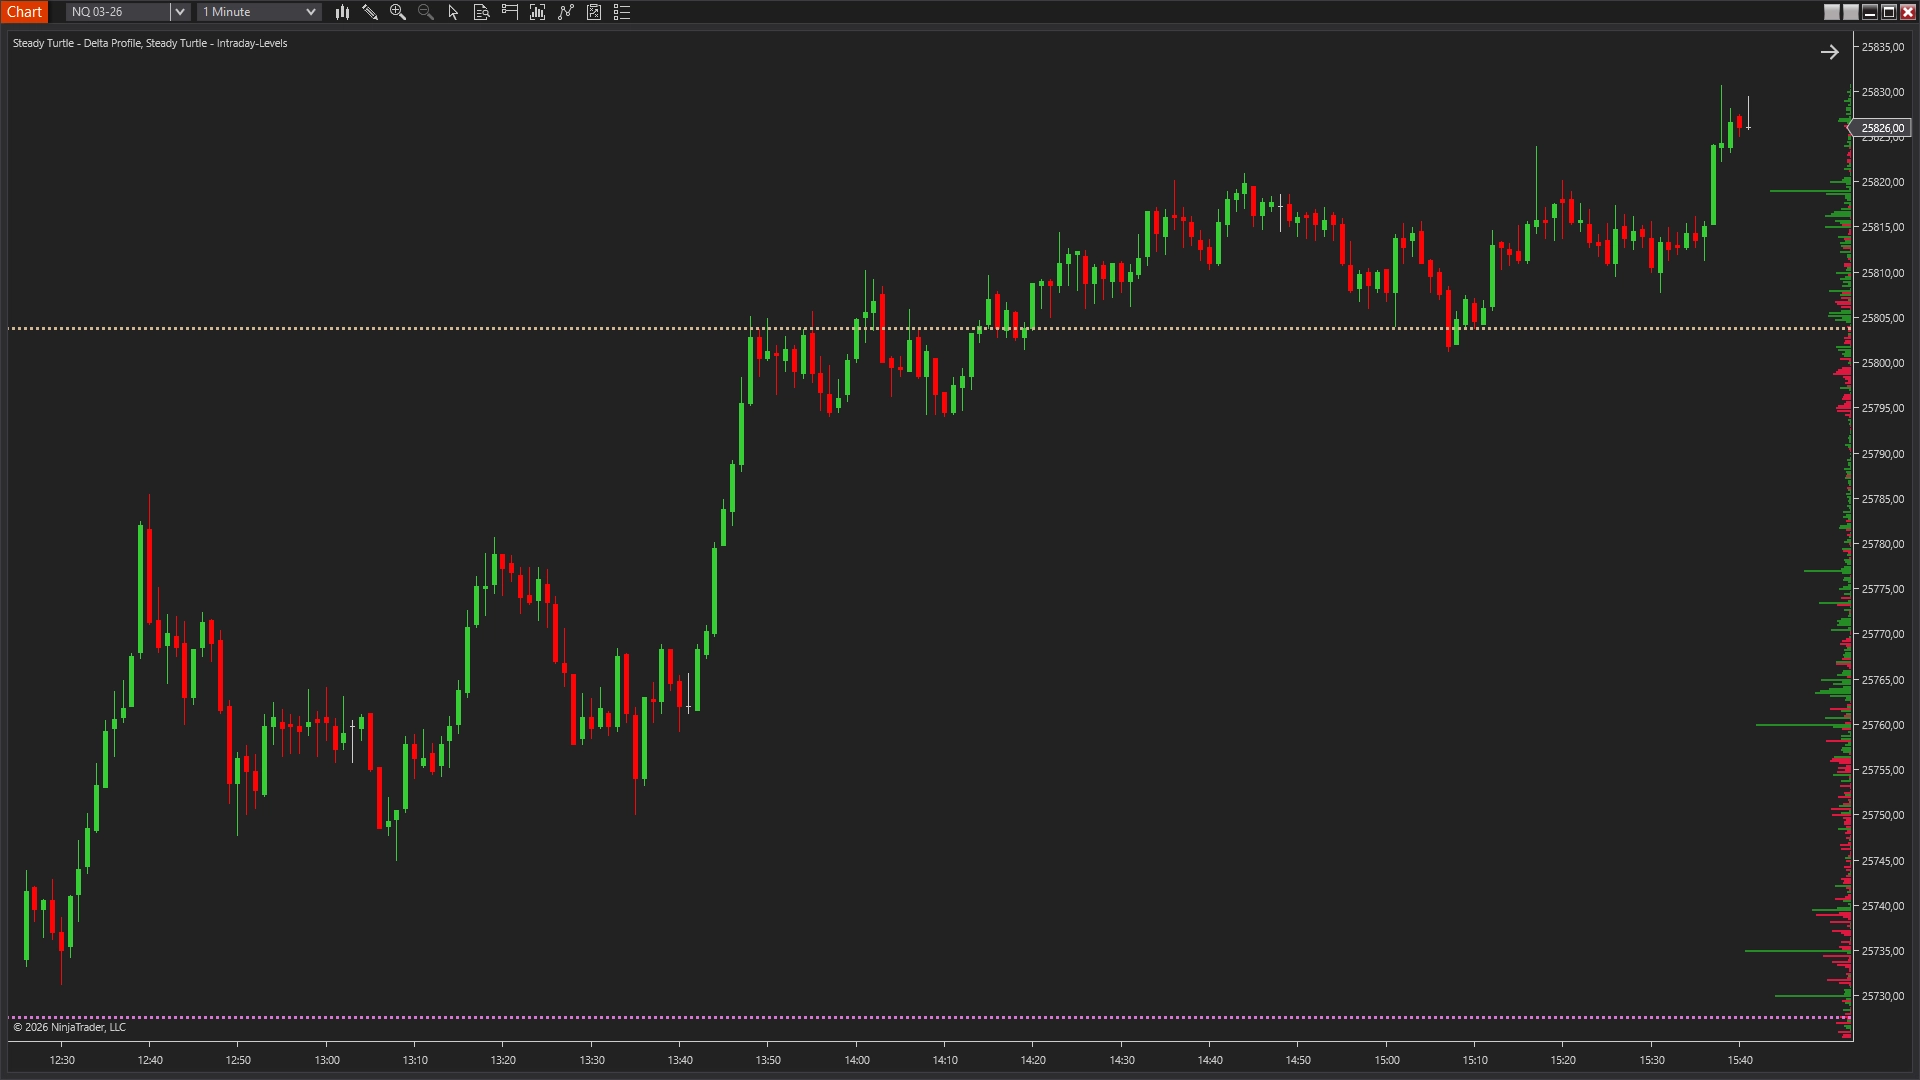Open the bar type (candlestick) icon
Screen dimensions: 1920x1080
click(x=342, y=12)
